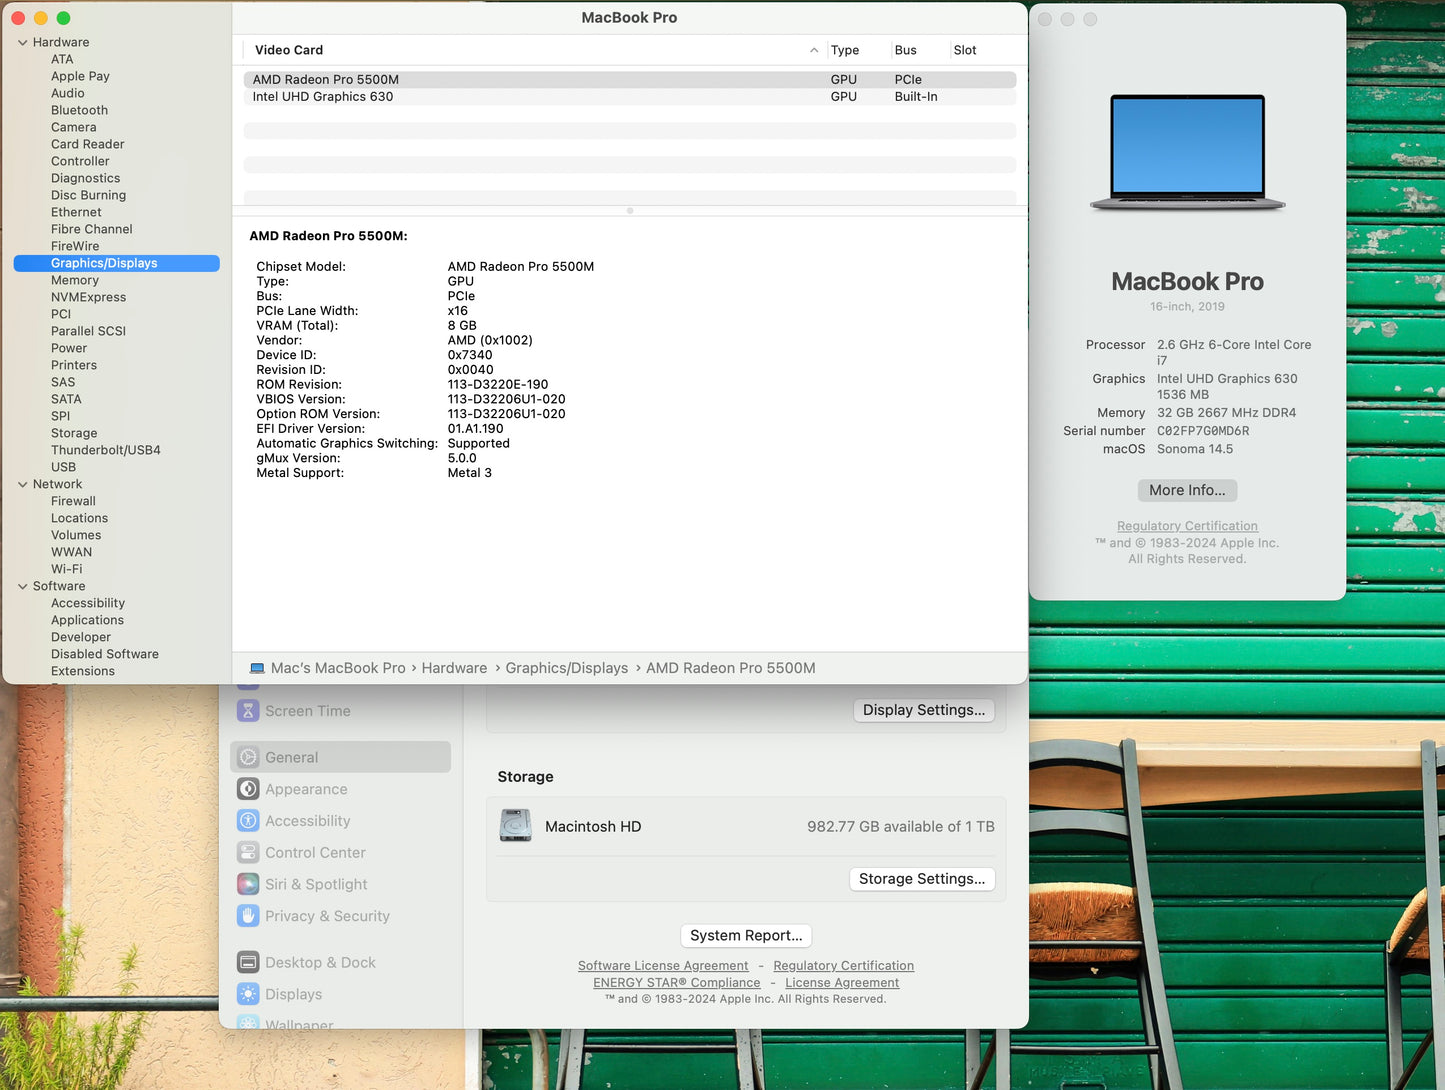Image resolution: width=1445 pixels, height=1090 pixels.
Task: Open Screen Time settings
Action: pyautogui.click(x=307, y=711)
